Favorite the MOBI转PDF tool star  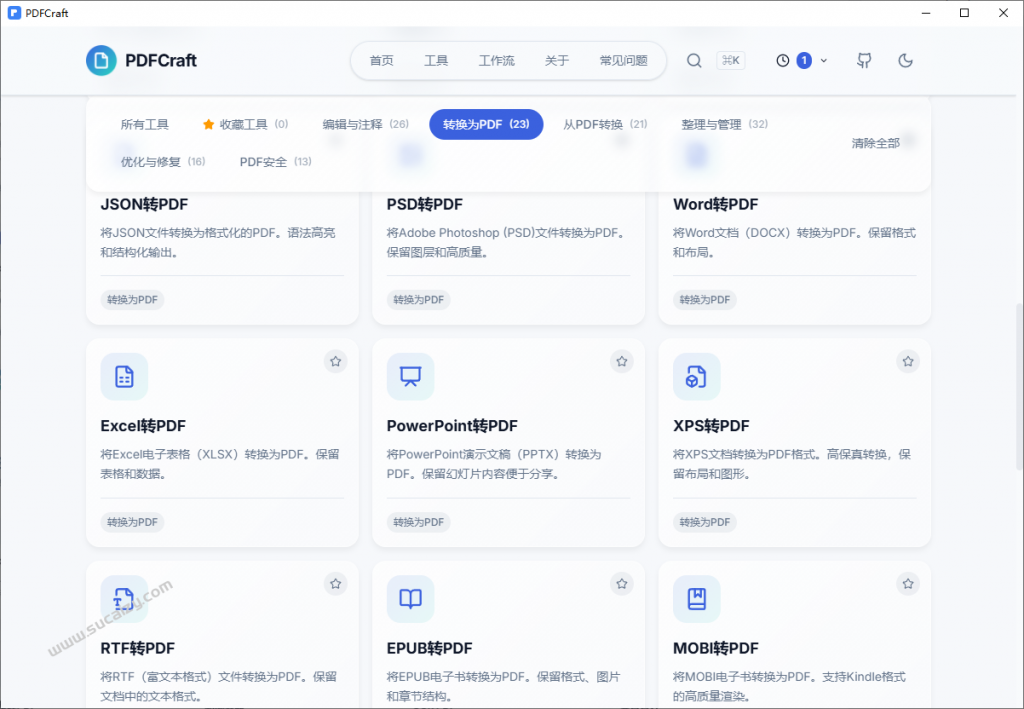tap(908, 584)
